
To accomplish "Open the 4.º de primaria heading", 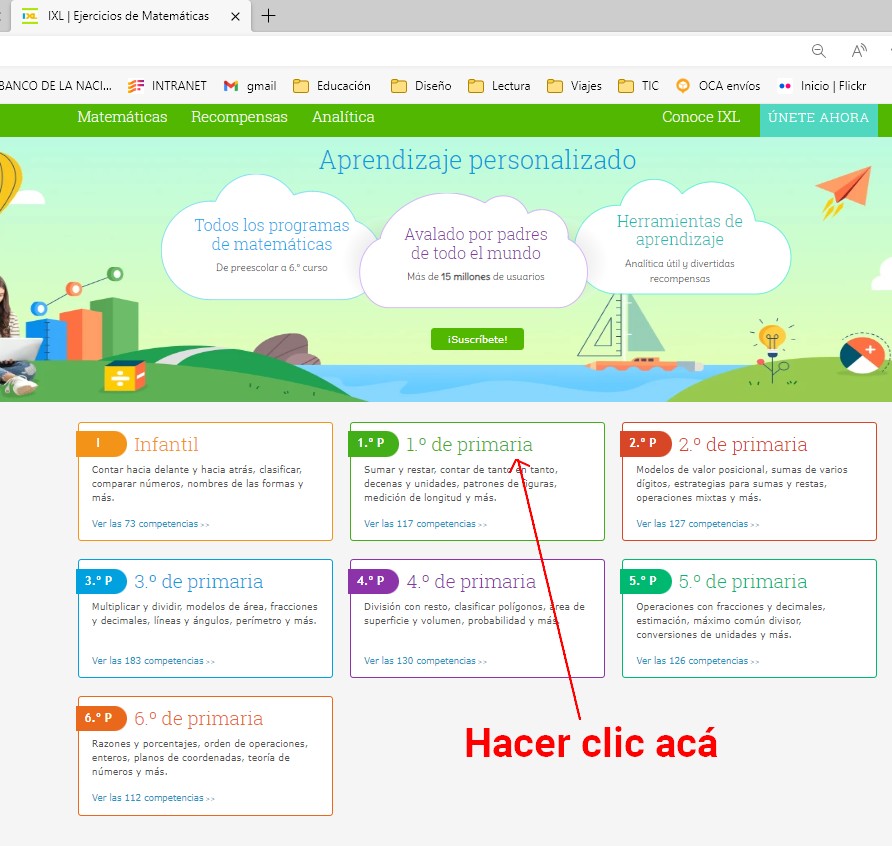I will pyautogui.click(x=471, y=581).
